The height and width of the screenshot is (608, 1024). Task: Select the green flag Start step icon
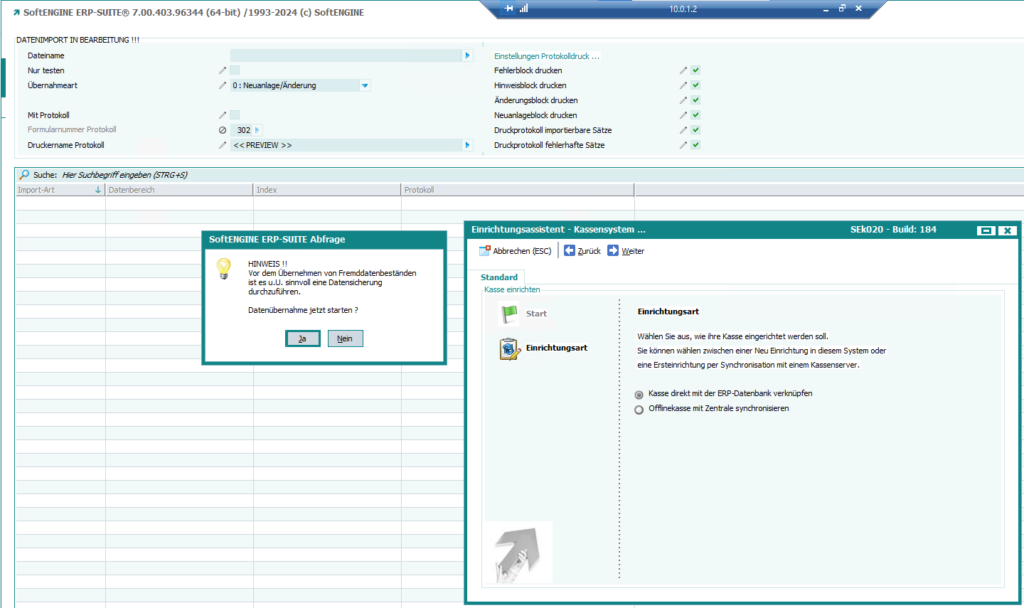[510, 314]
